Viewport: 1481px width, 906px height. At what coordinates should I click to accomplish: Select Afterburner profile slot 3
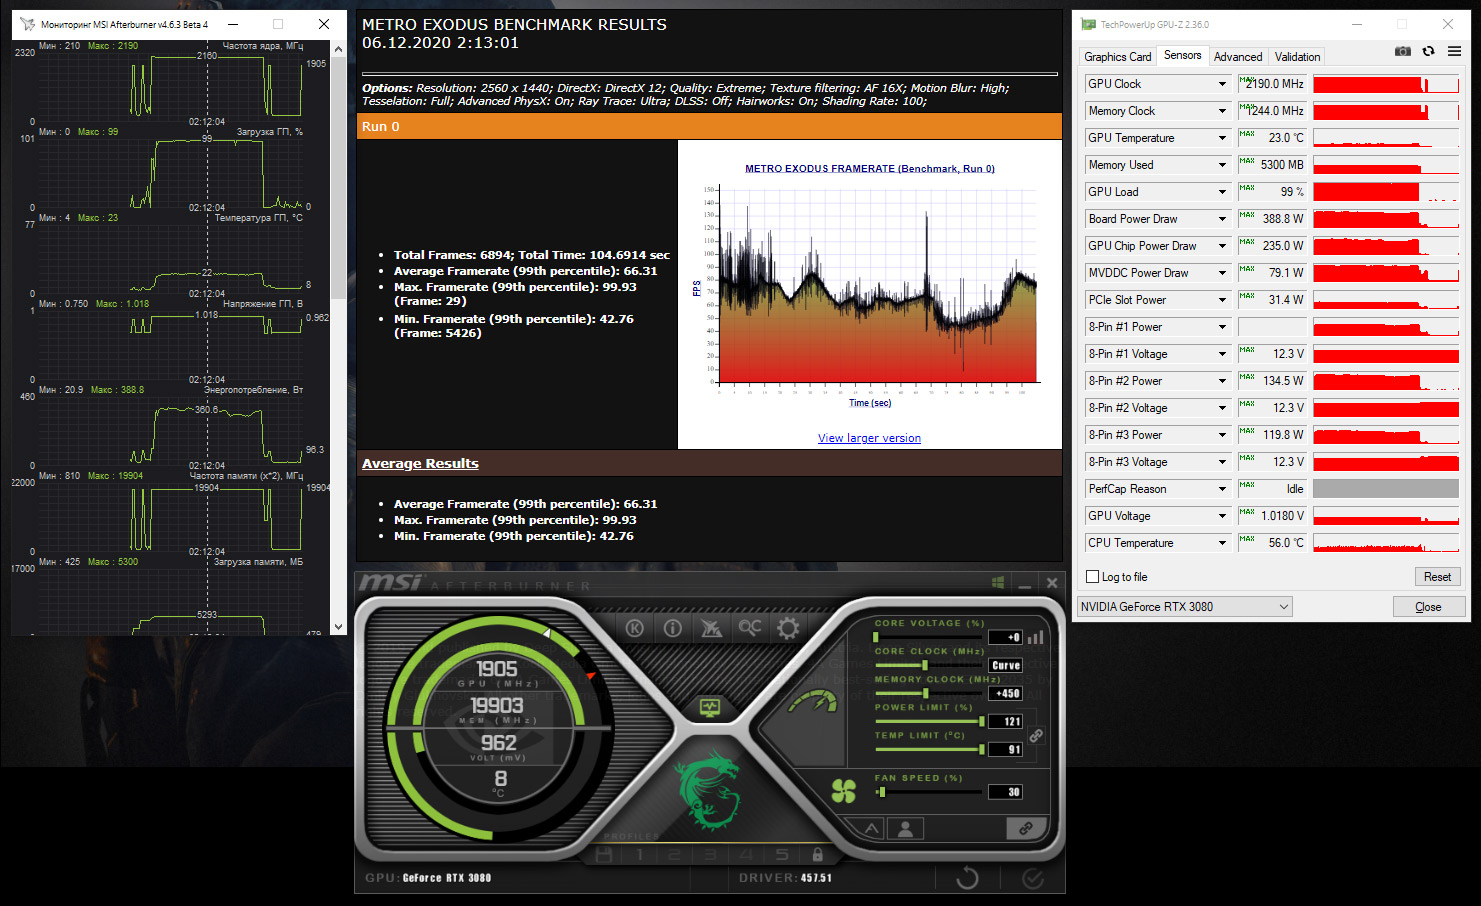(710, 854)
